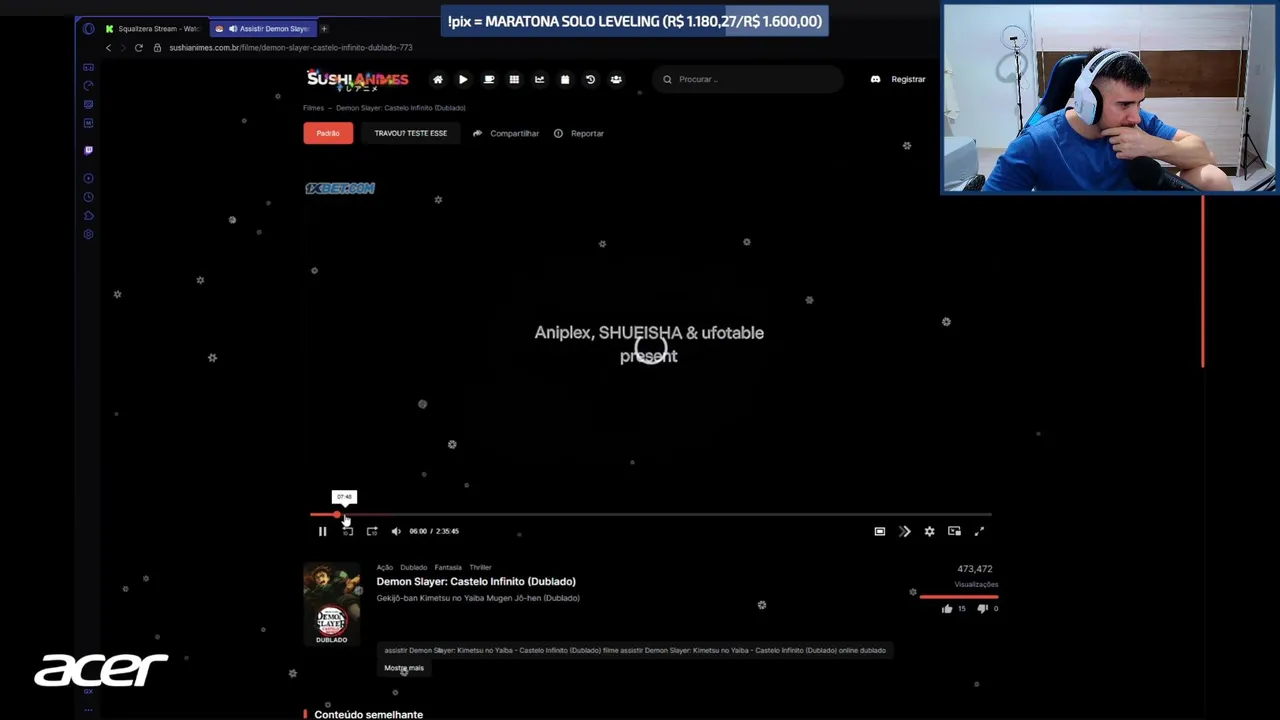The height and width of the screenshot is (720, 1280).
Task: Click the browser address bar URL
Action: pyautogui.click(x=291, y=48)
